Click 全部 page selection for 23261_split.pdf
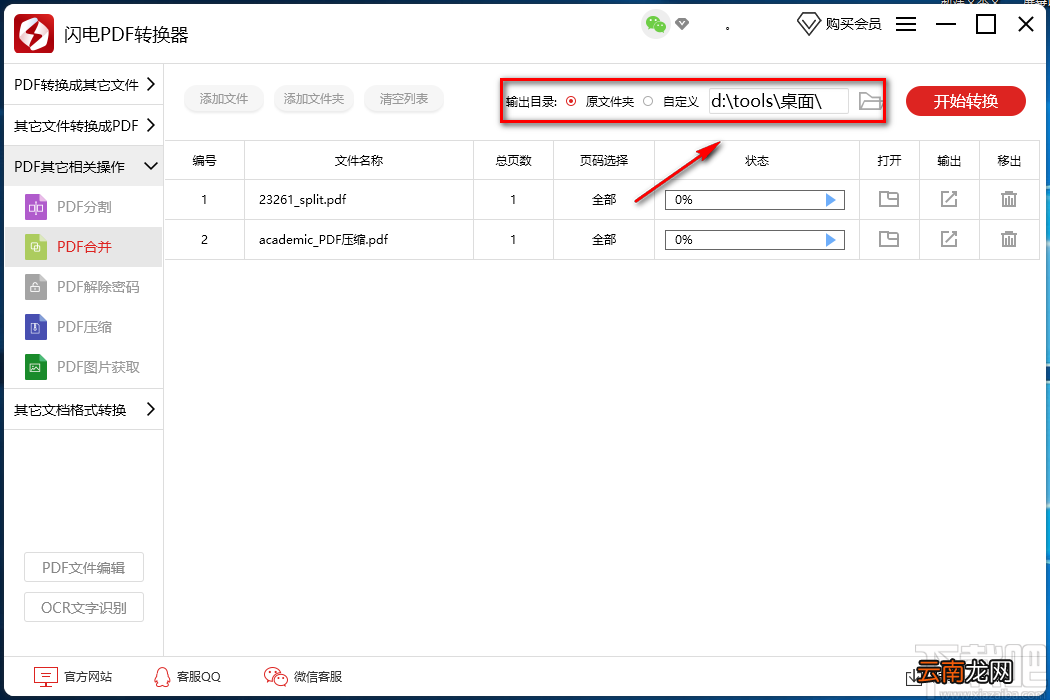The image size is (1050, 700). click(x=604, y=200)
